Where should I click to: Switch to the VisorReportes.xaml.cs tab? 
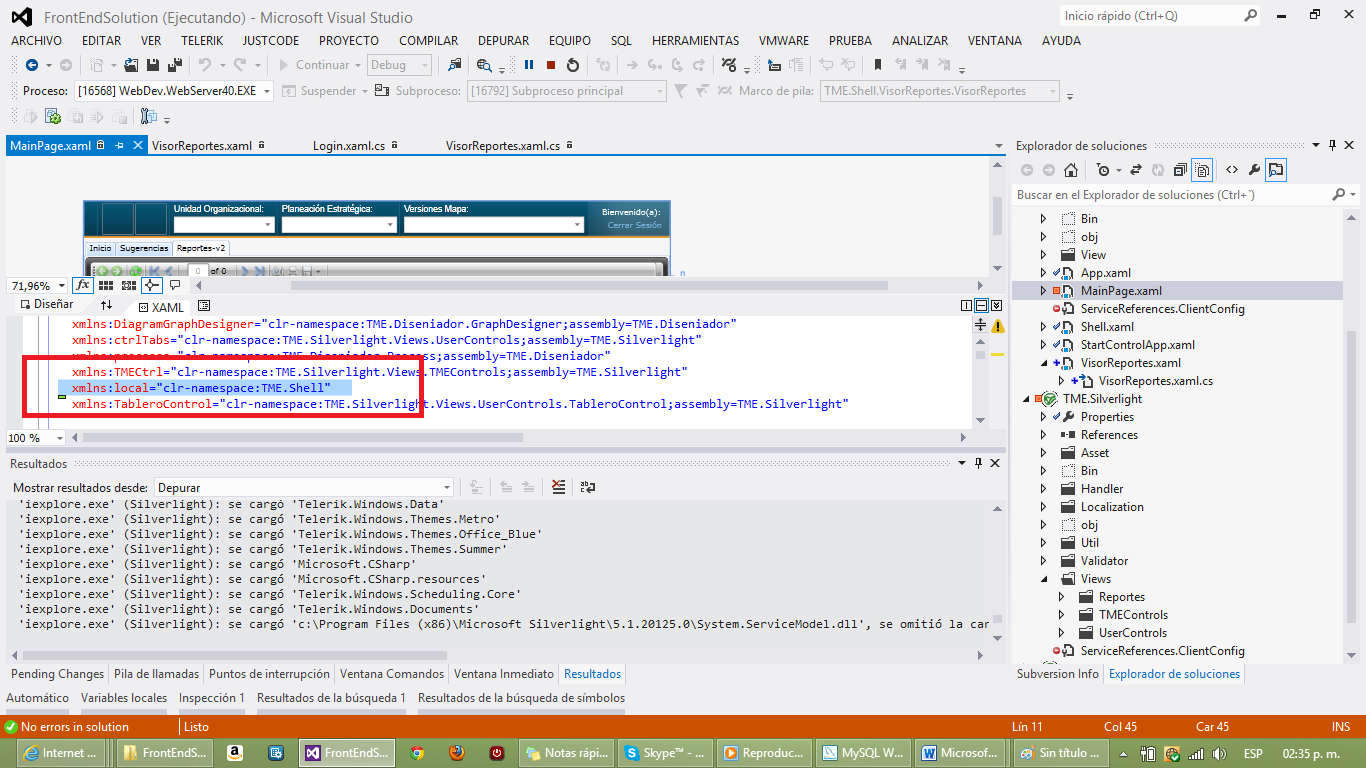[x=502, y=146]
